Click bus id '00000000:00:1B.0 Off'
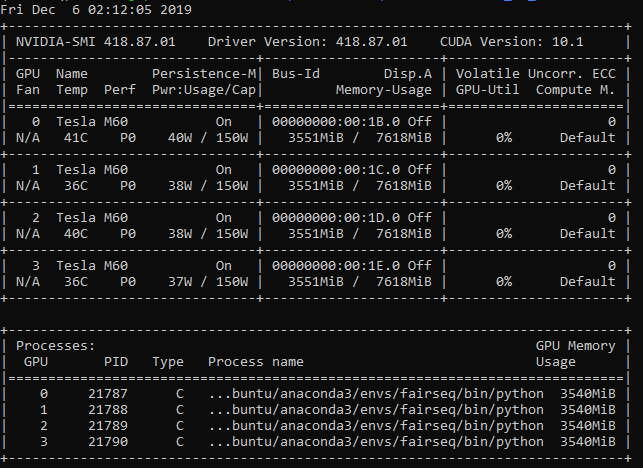The width and height of the screenshot is (643, 468). tap(352, 122)
